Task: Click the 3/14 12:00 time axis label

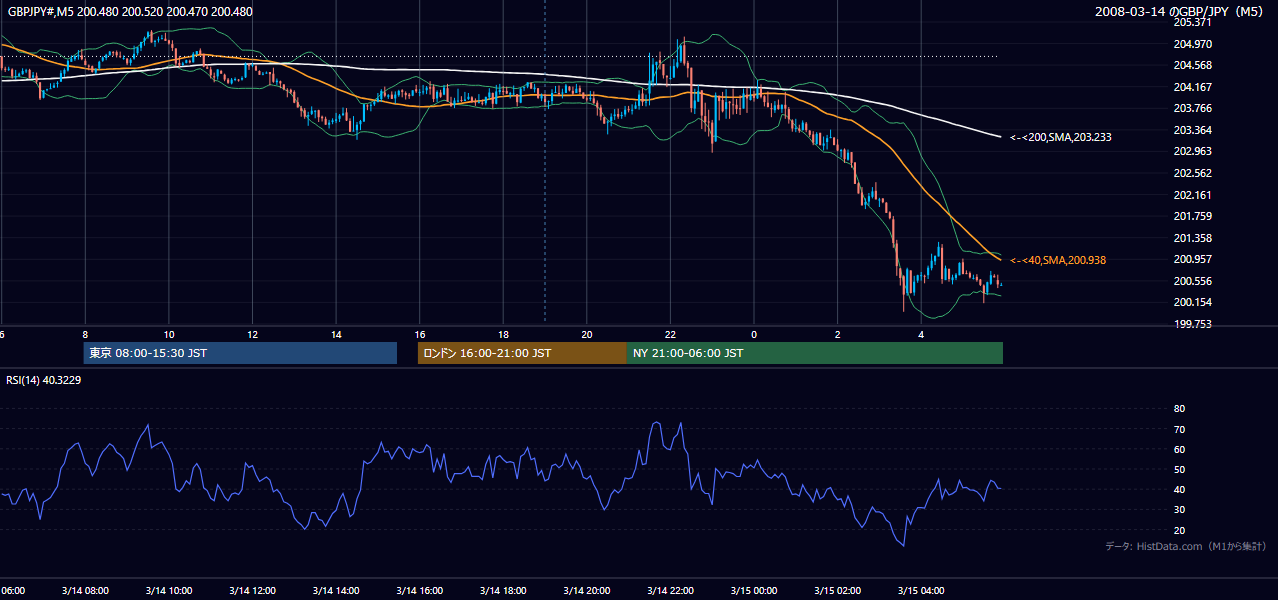Action: (252, 591)
